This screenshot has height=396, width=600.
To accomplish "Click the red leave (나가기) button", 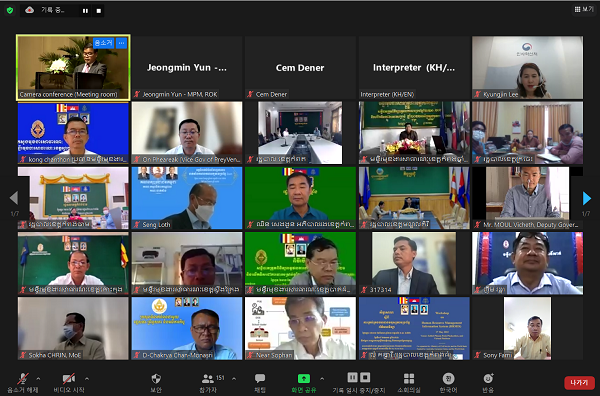I will point(579,383).
